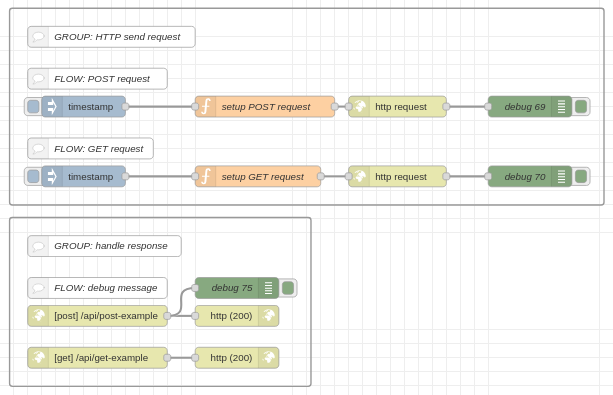Select FLOW: GET request comment

tap(90, 149)
